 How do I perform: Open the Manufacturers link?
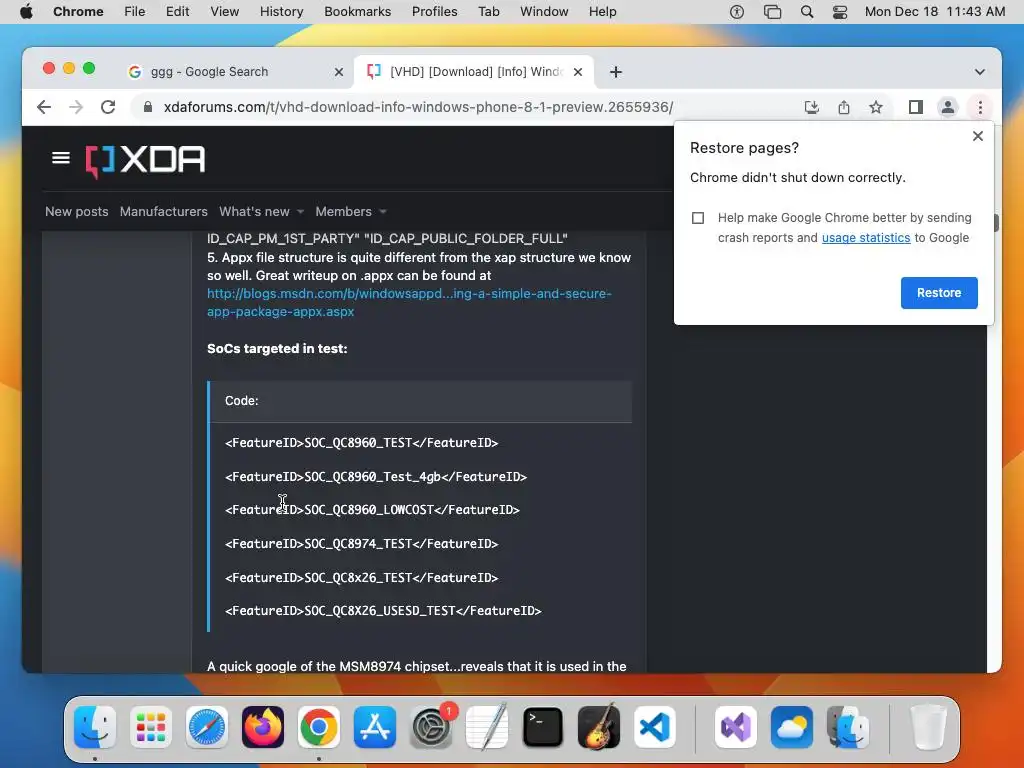[x=163, y=212]
